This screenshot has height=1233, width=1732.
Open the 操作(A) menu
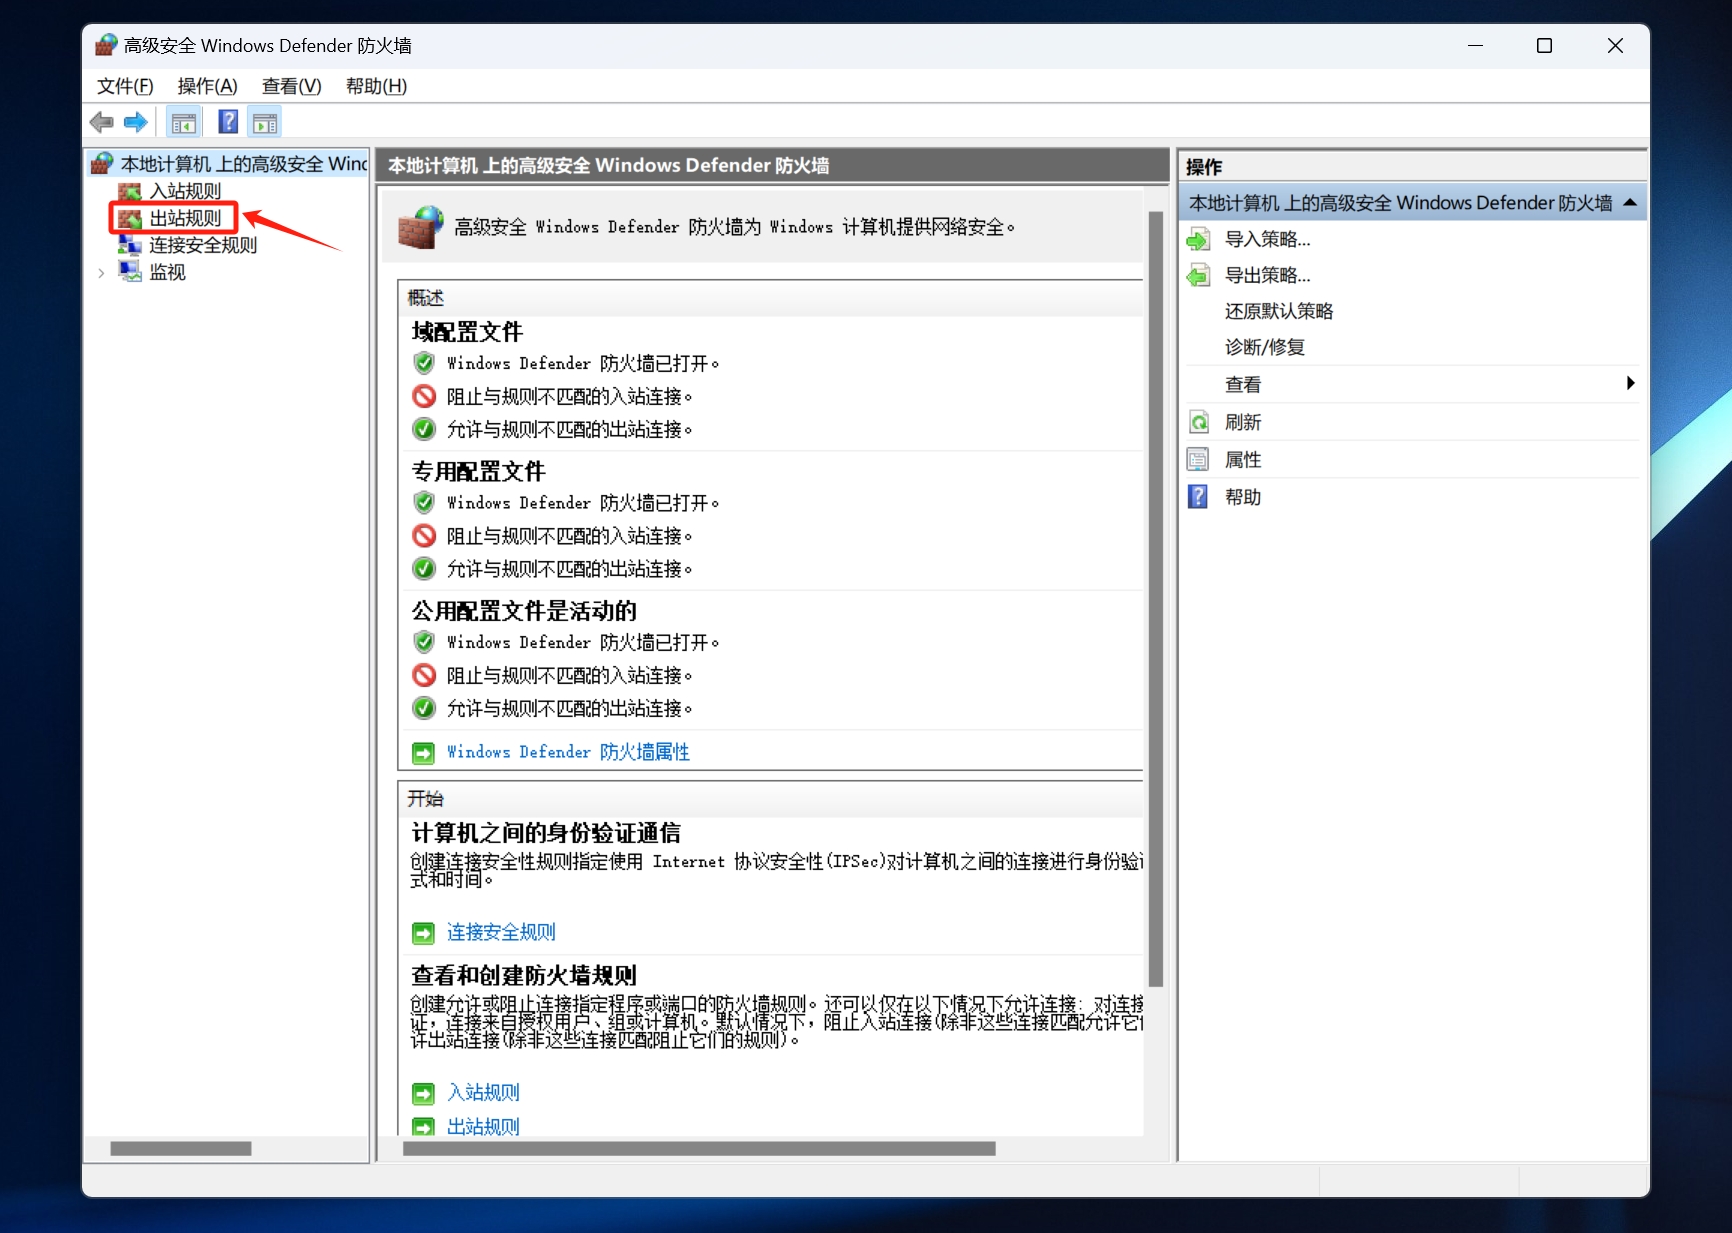tap(207, 86)
